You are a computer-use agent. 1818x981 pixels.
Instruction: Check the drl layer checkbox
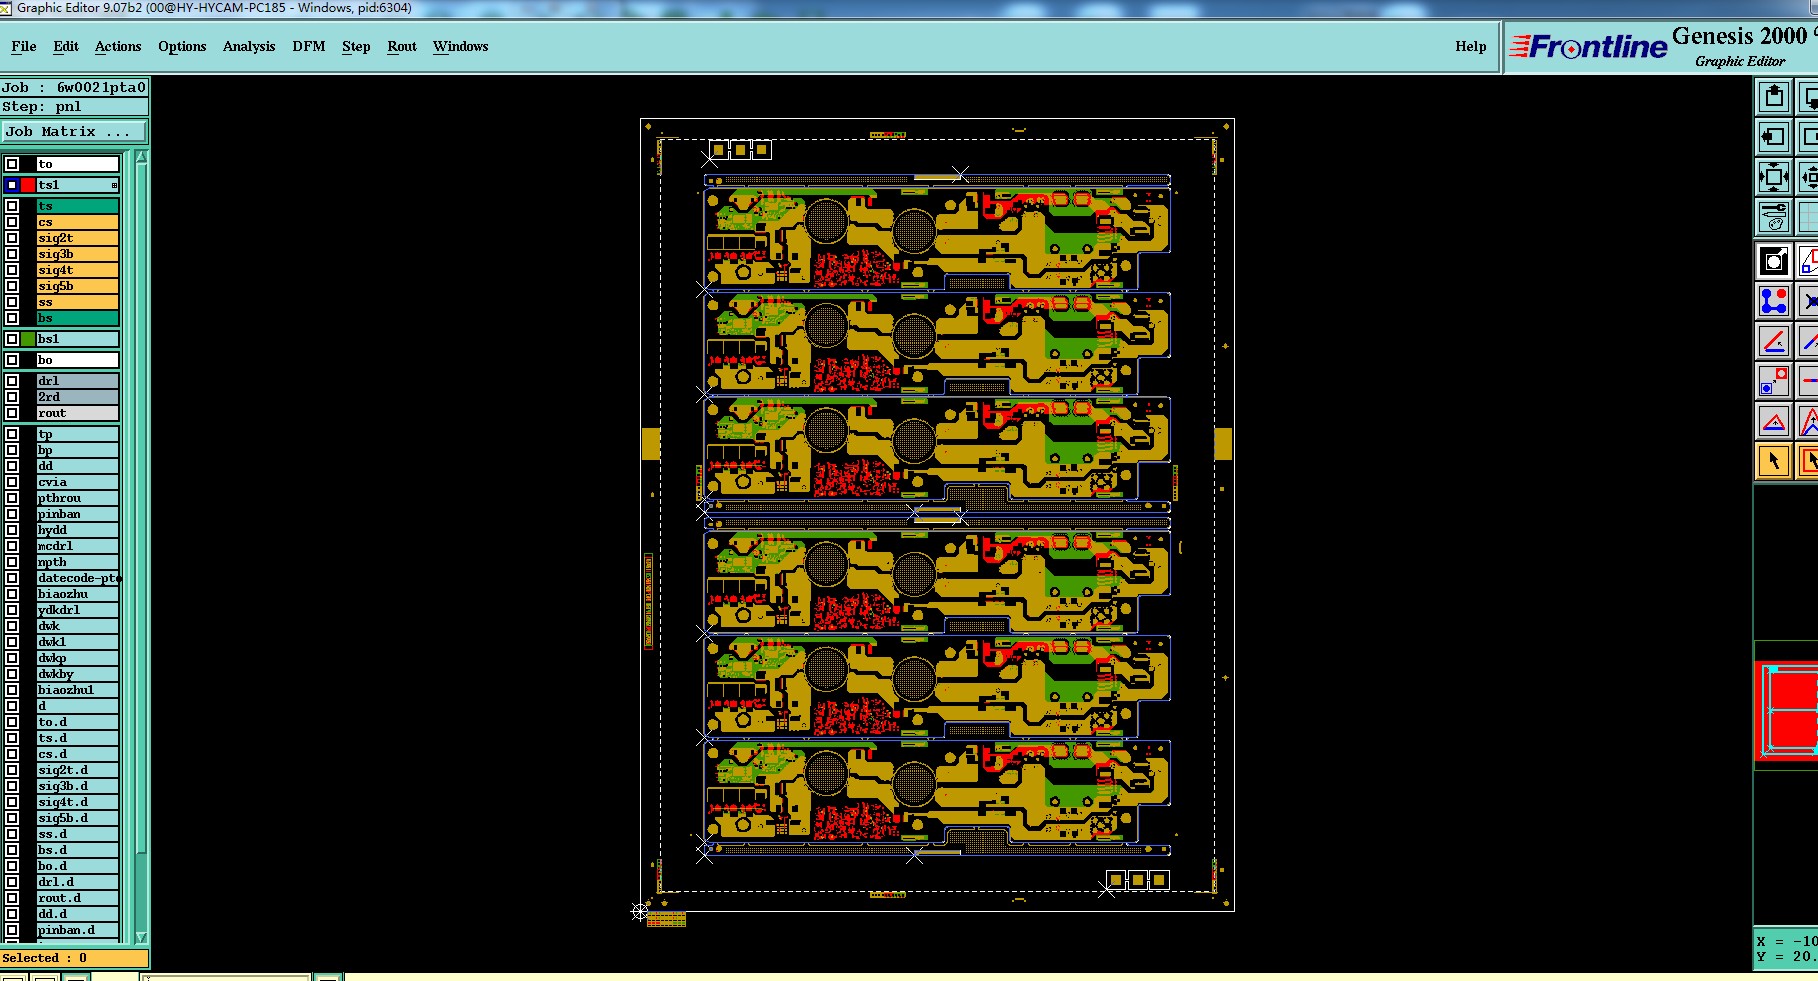tap(12, 381)
